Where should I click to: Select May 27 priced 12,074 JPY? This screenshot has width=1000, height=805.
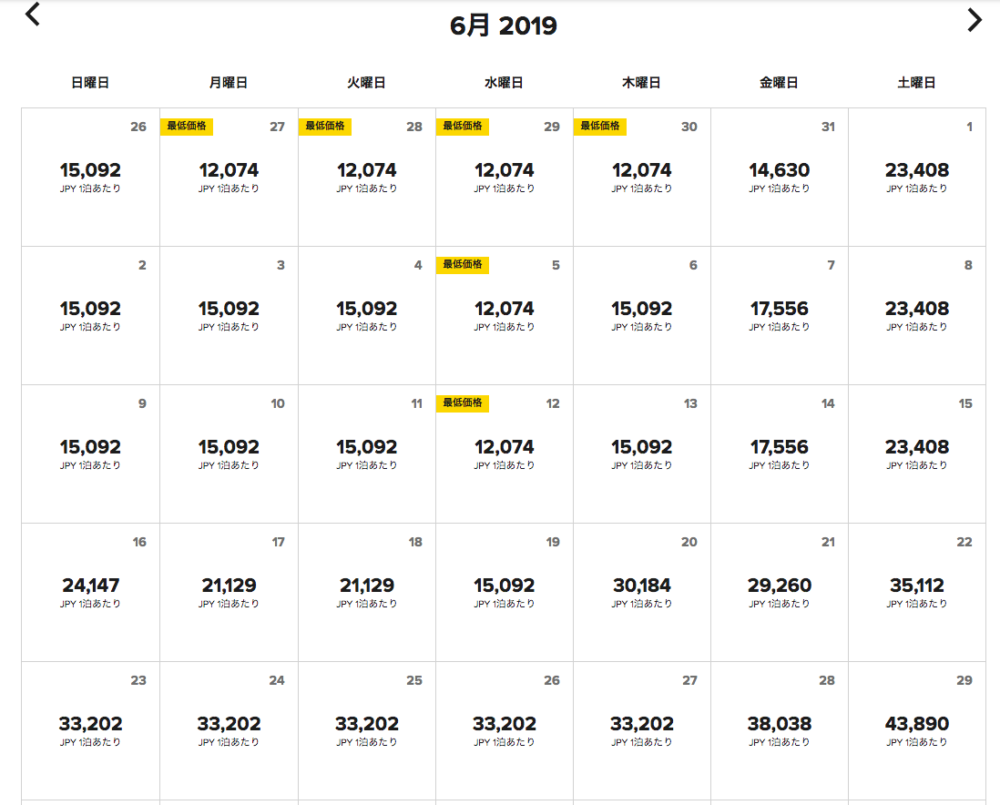click(x=229, y=177)
